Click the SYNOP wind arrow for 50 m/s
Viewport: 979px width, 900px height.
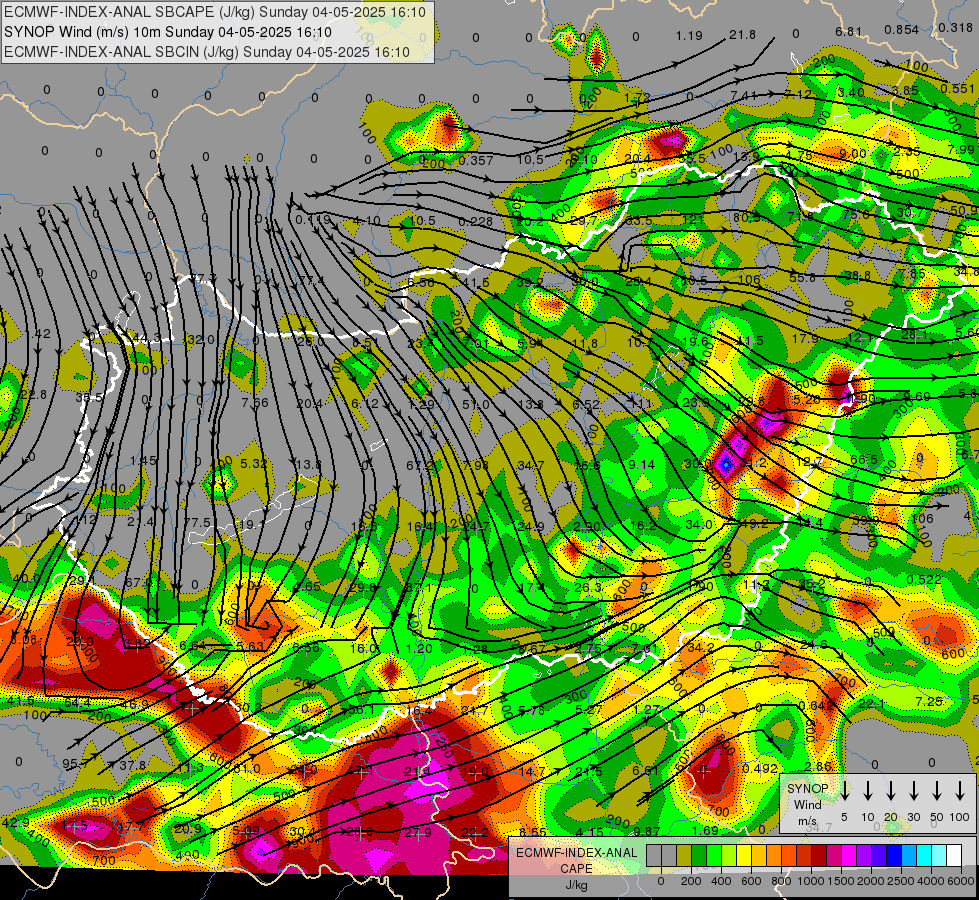point(937,791)
